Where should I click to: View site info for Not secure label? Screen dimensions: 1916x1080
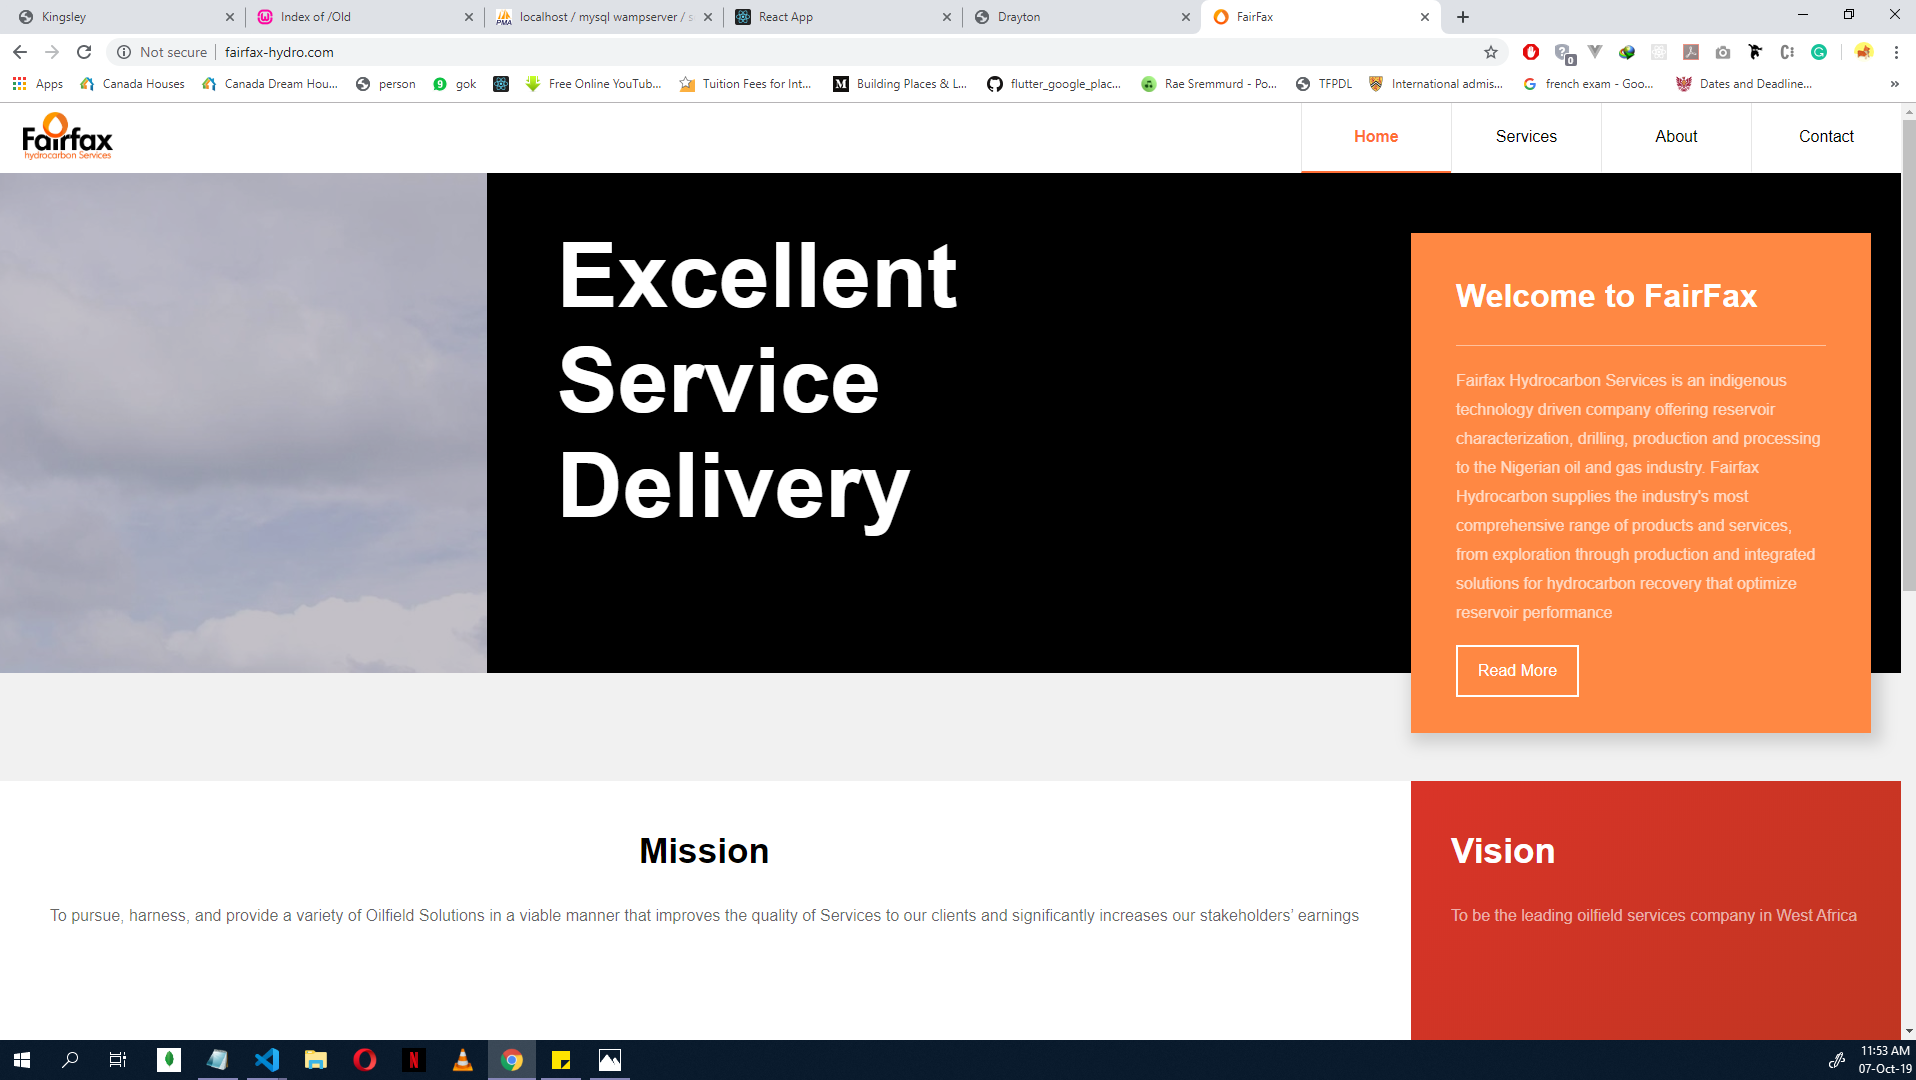[x=162, y=52]
